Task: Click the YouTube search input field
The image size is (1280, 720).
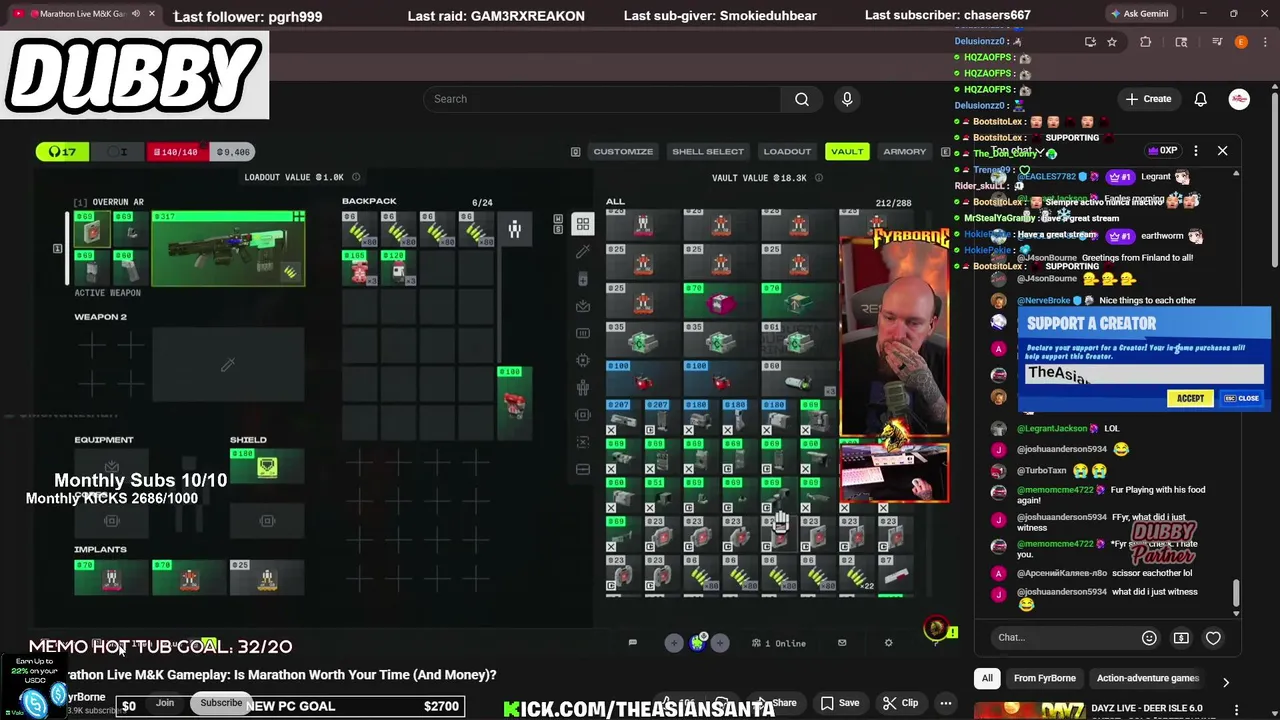Action: pyautogui.click(x=603, y=99)
